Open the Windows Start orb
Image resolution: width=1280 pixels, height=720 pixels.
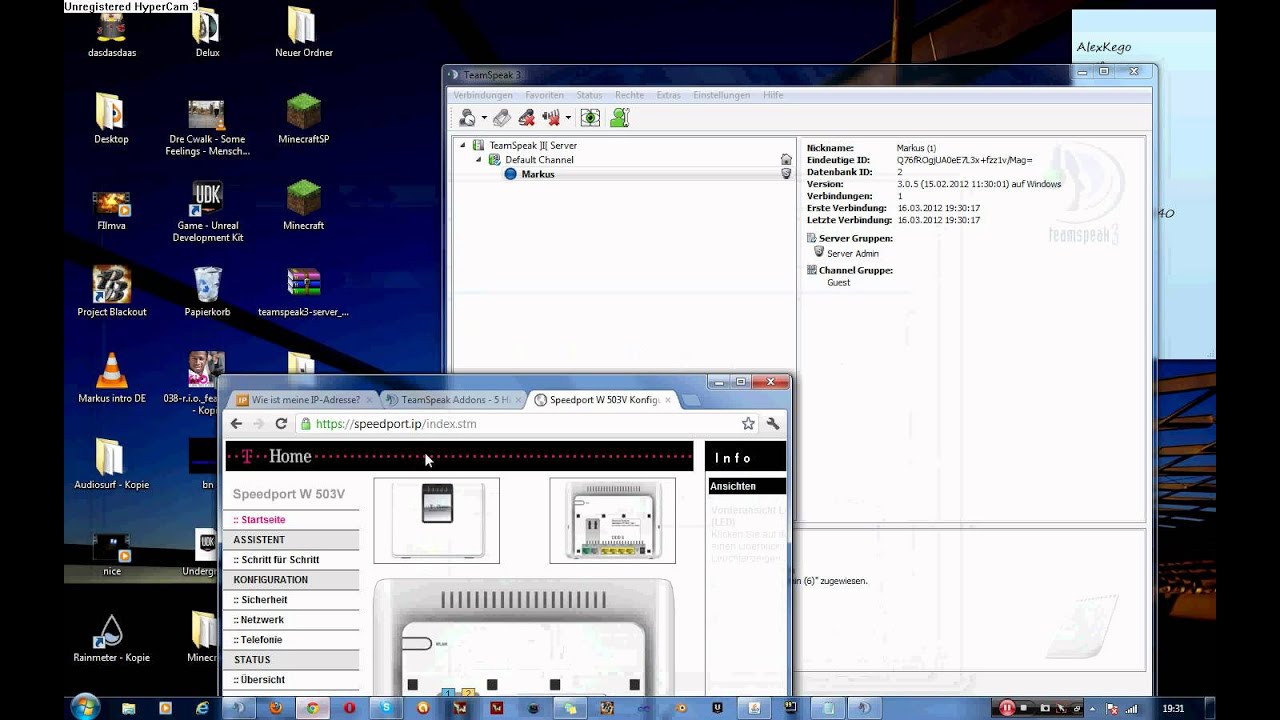click(x=85, y=707)
